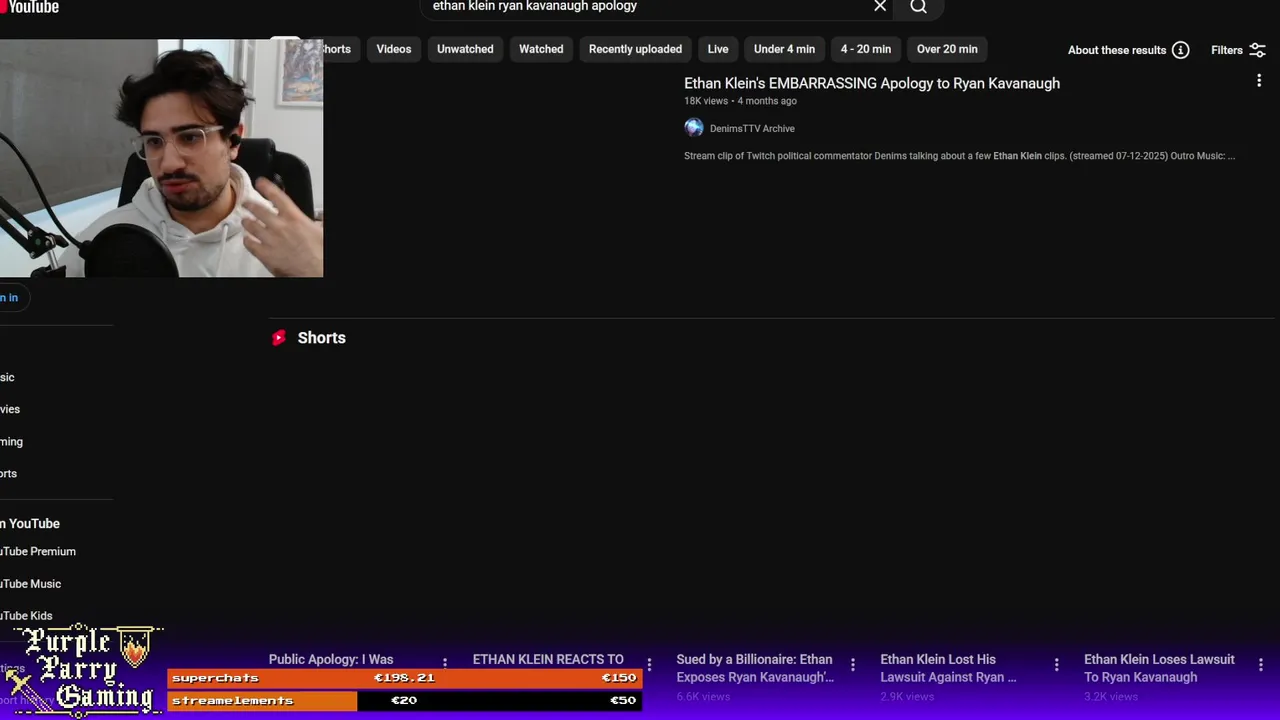
Task: Clear the search box with the X icon
Action: [x=880, y=6]
